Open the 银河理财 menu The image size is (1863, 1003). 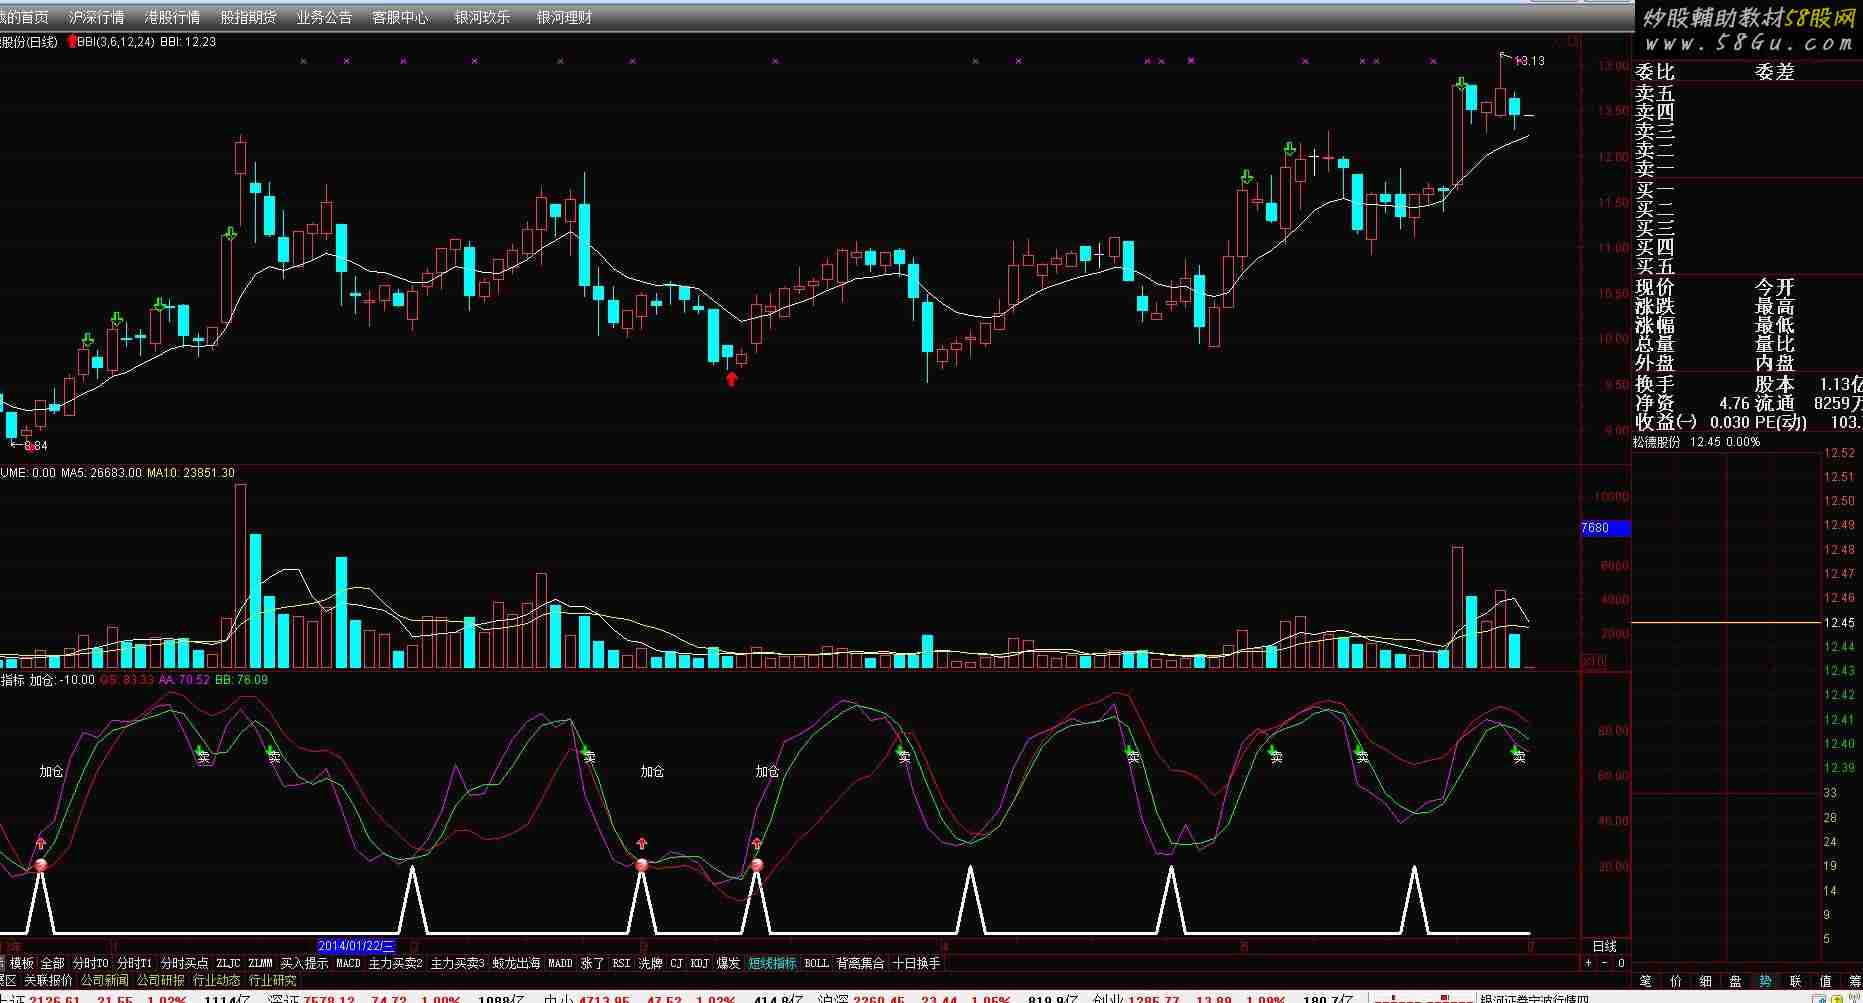click(x=564, y=17)
